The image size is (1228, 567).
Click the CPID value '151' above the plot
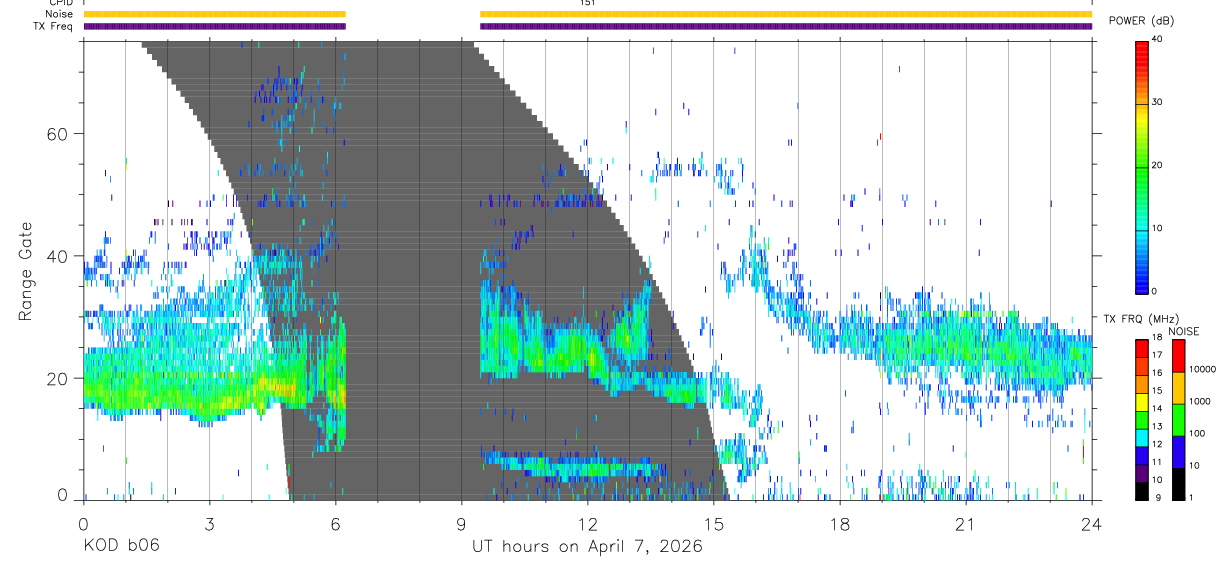[x=588, y=3]
